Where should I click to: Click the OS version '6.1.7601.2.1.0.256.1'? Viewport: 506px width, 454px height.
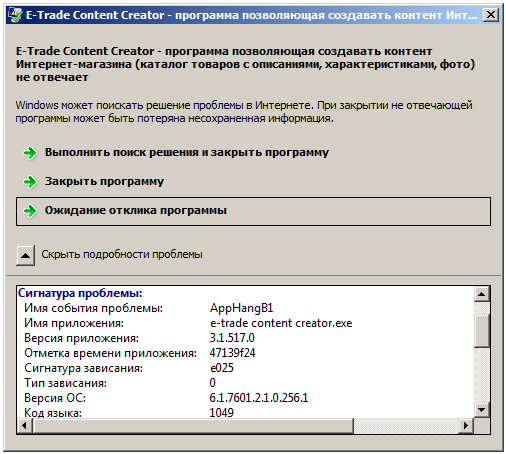pyautogui.click(x=259, y=398)
